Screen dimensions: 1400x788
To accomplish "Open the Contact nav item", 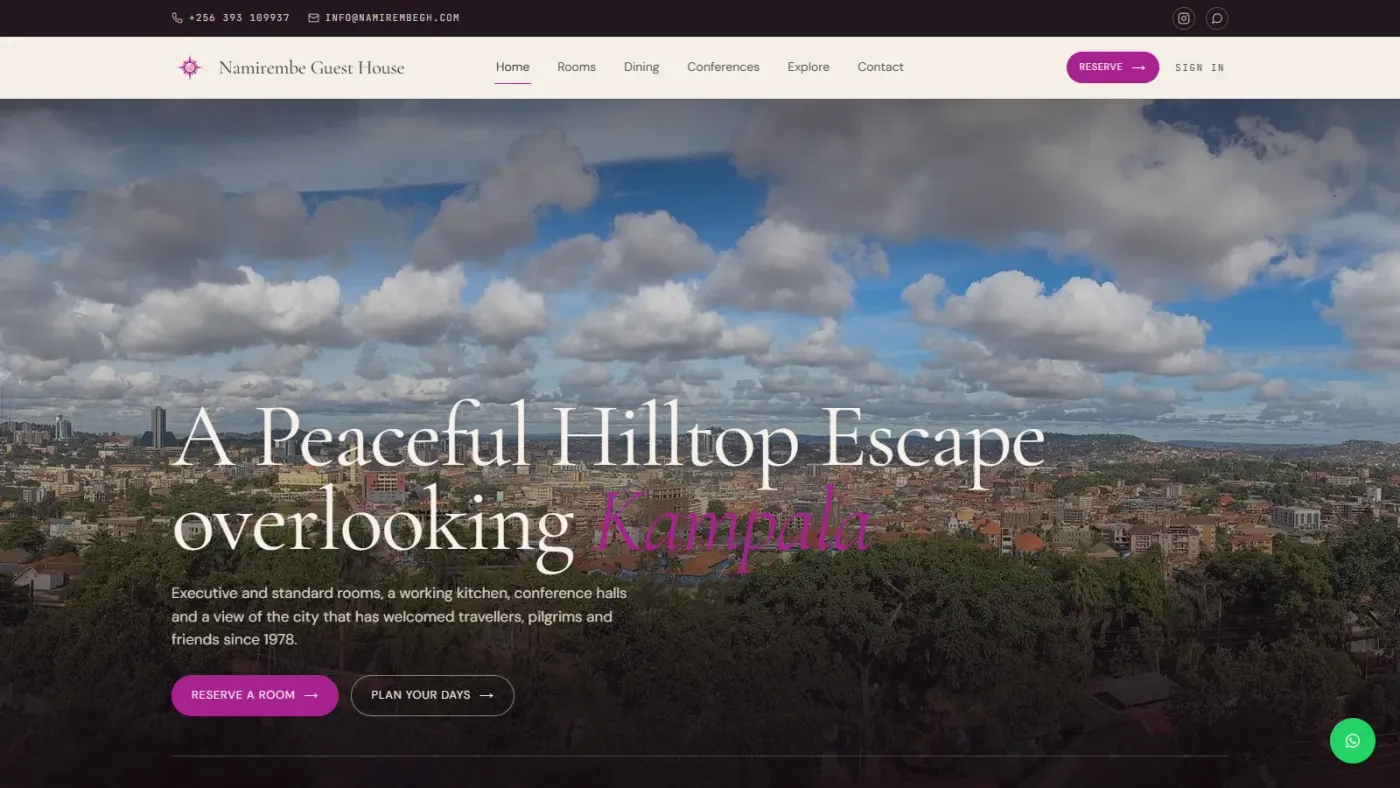I will (x=880, y=67).
